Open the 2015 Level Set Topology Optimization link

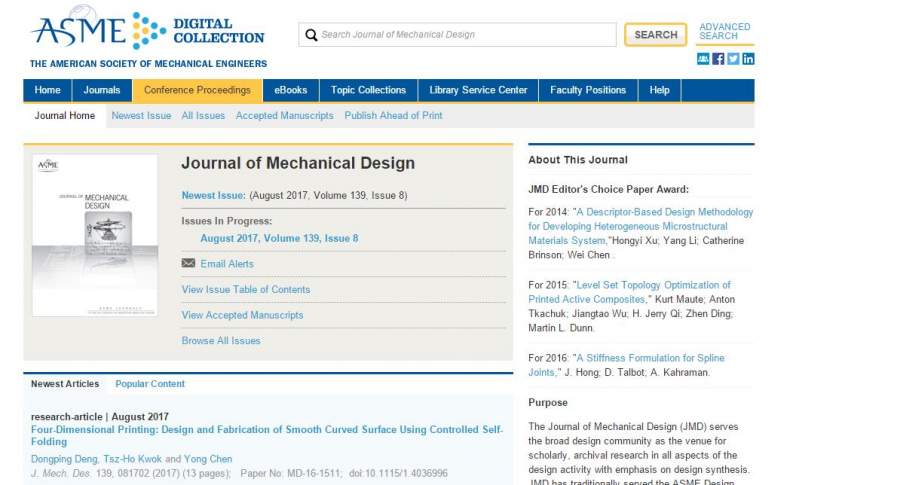tap(630, 292)
